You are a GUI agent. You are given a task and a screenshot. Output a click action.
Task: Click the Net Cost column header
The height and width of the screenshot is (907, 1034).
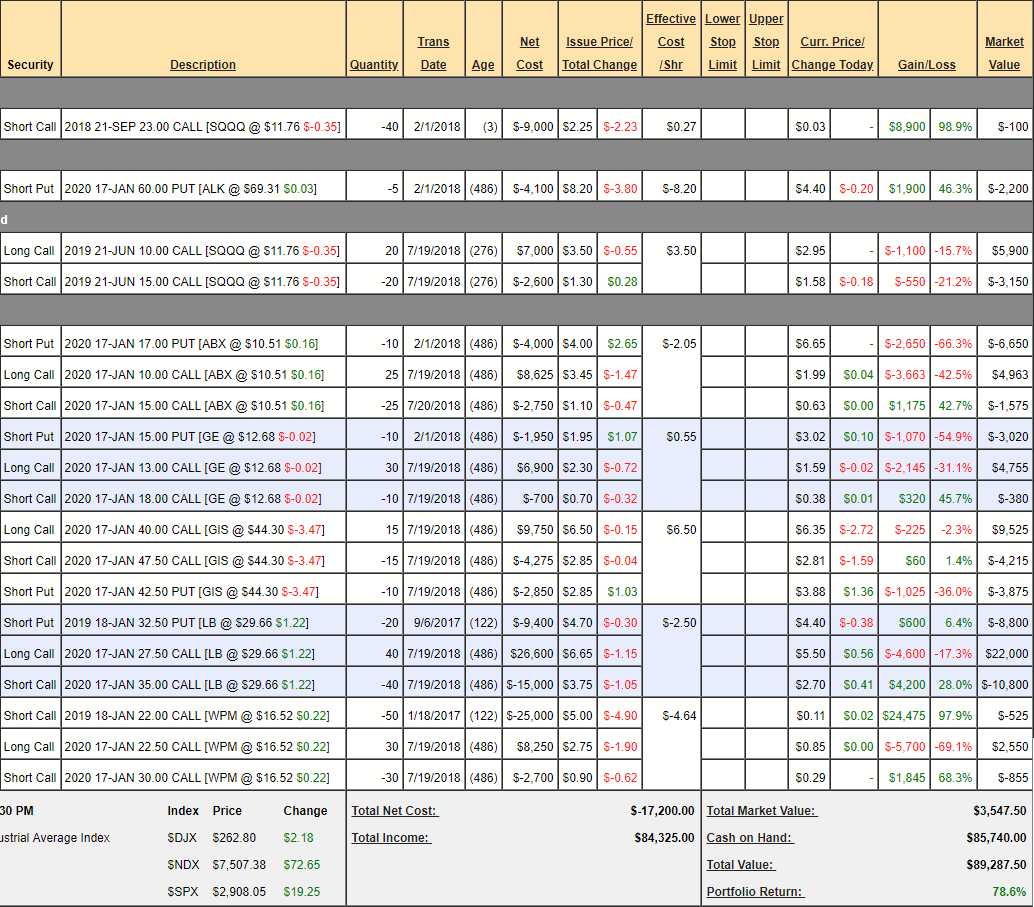pos(529,53)
